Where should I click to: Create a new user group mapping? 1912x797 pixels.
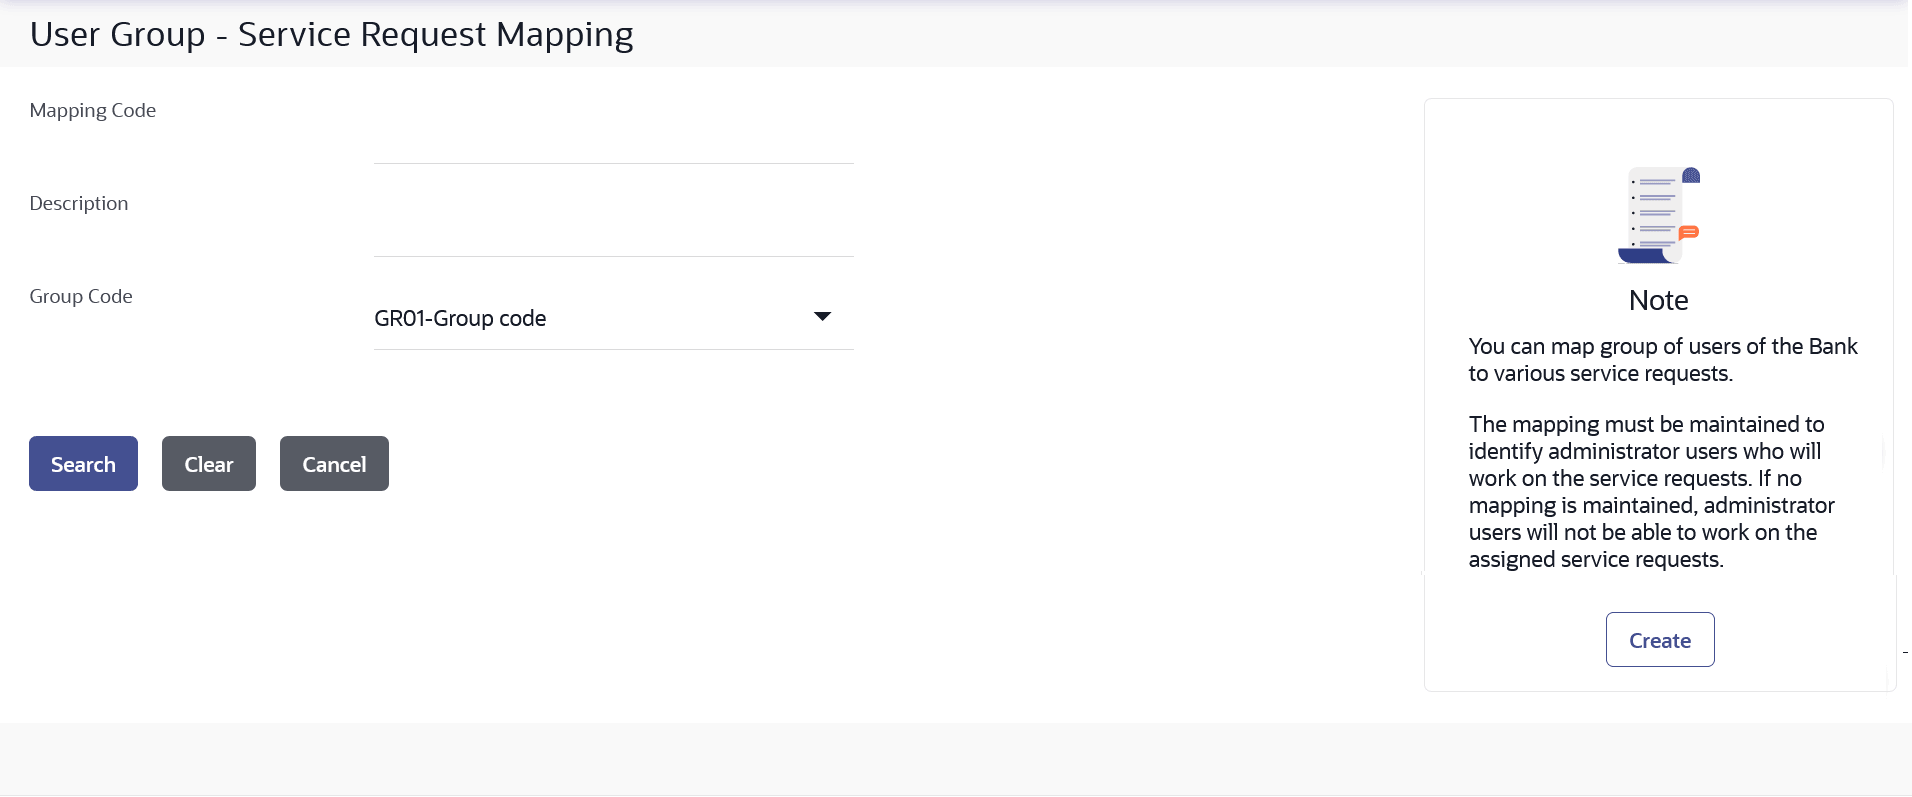click(1660, 640)
